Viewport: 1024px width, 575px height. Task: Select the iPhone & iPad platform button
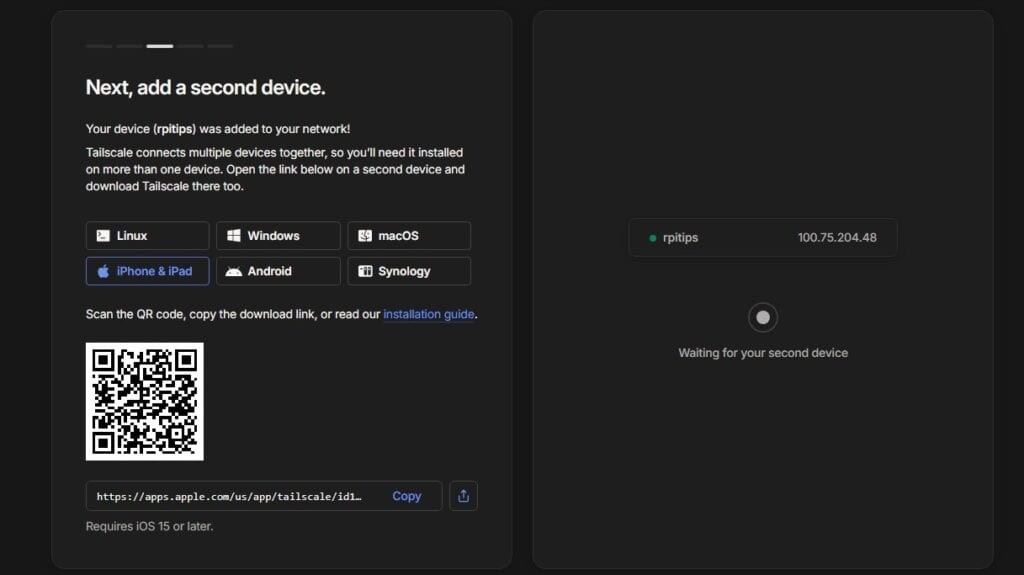tap(148, 271)
